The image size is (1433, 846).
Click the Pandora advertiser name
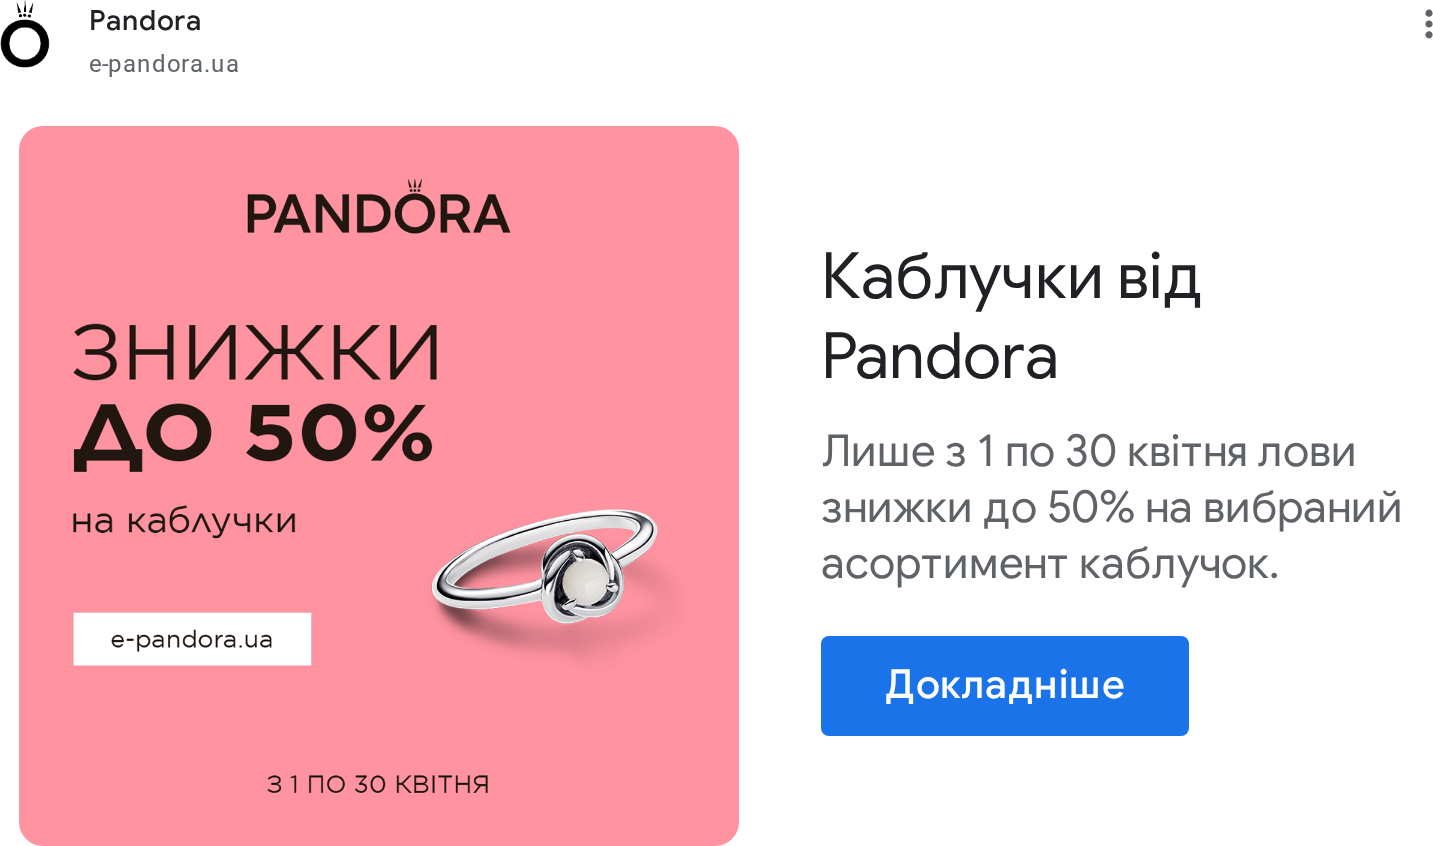[x=145, y=21]
